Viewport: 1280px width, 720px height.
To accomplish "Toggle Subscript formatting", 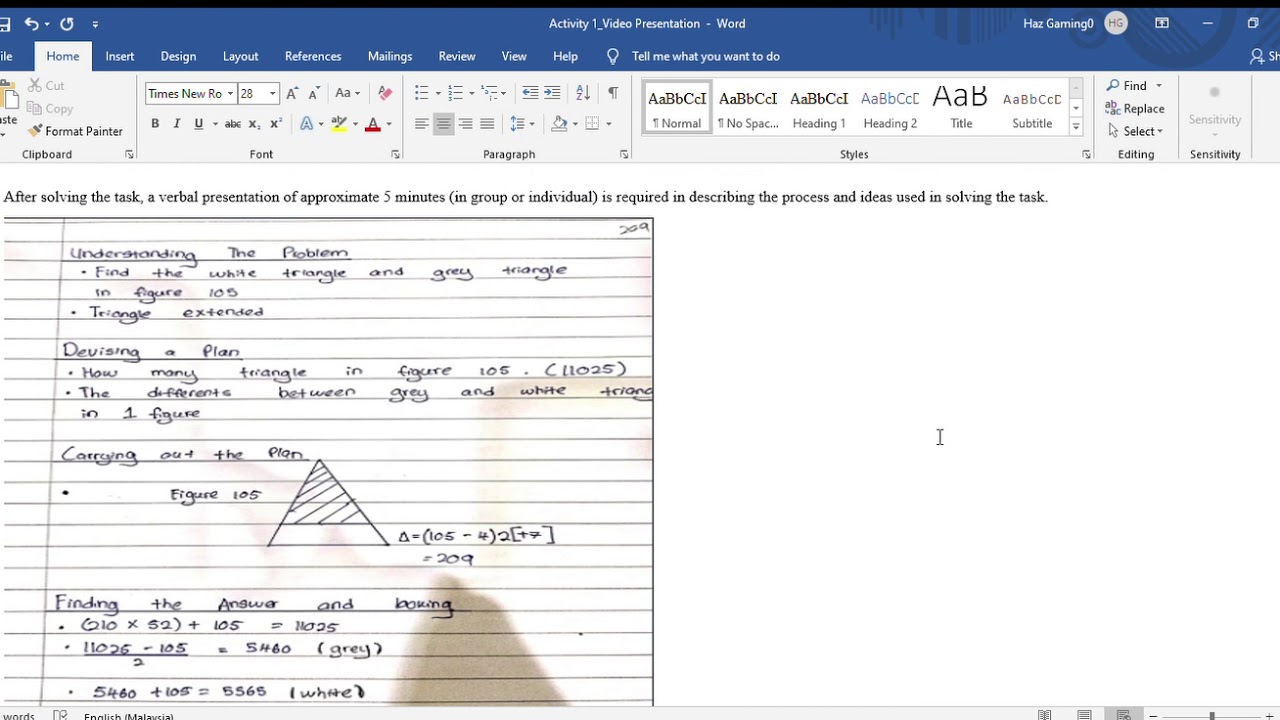I will tap(254, 124).
